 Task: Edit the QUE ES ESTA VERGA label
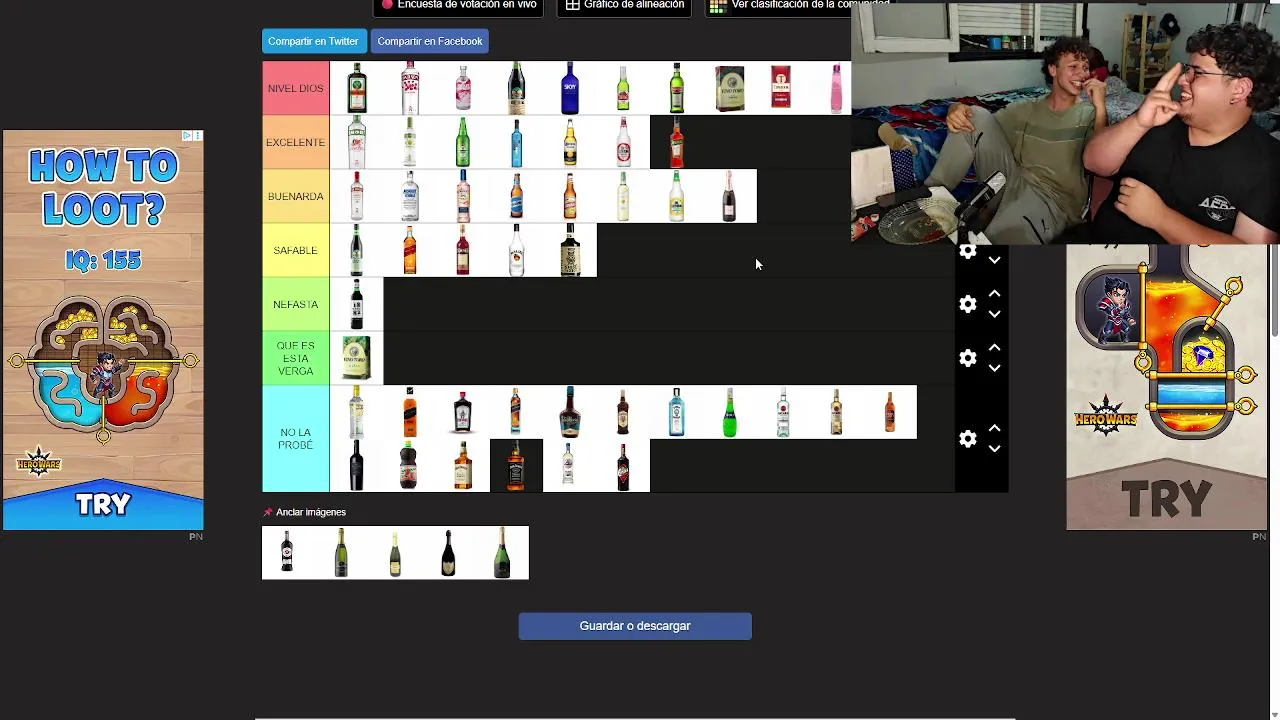(295, 358)
